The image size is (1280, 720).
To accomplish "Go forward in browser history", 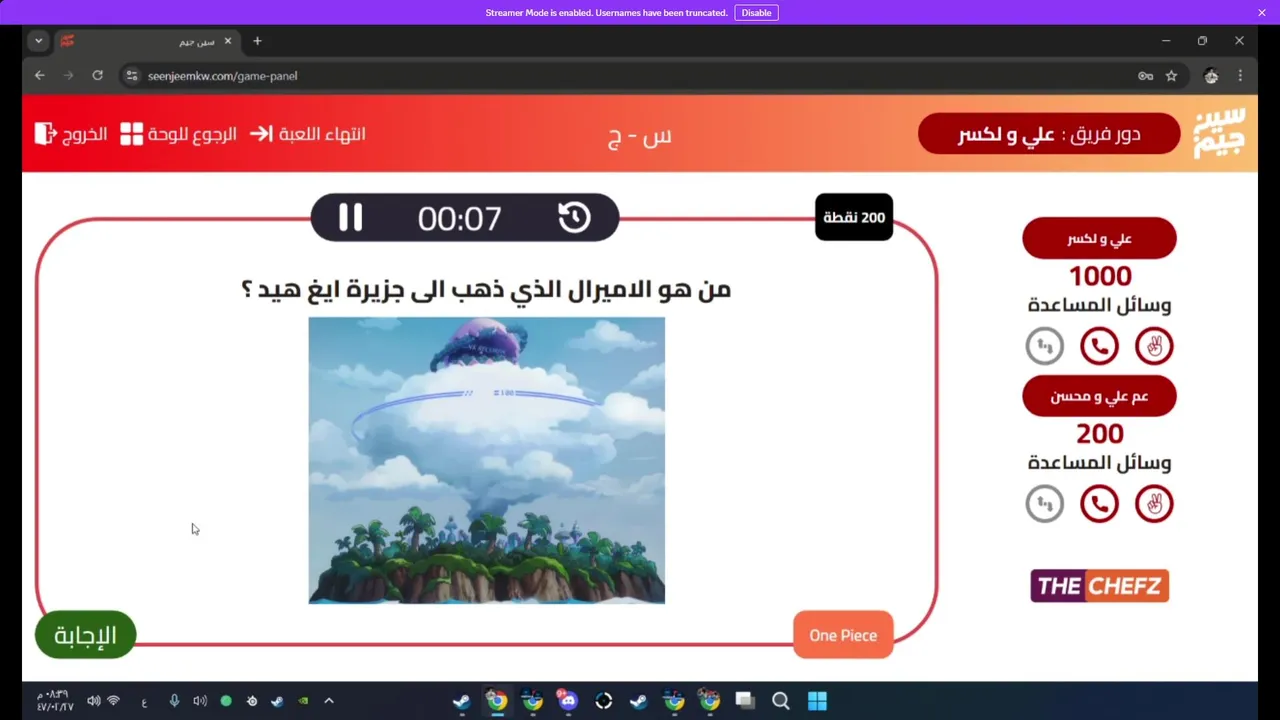I will [x=68, y=75].
